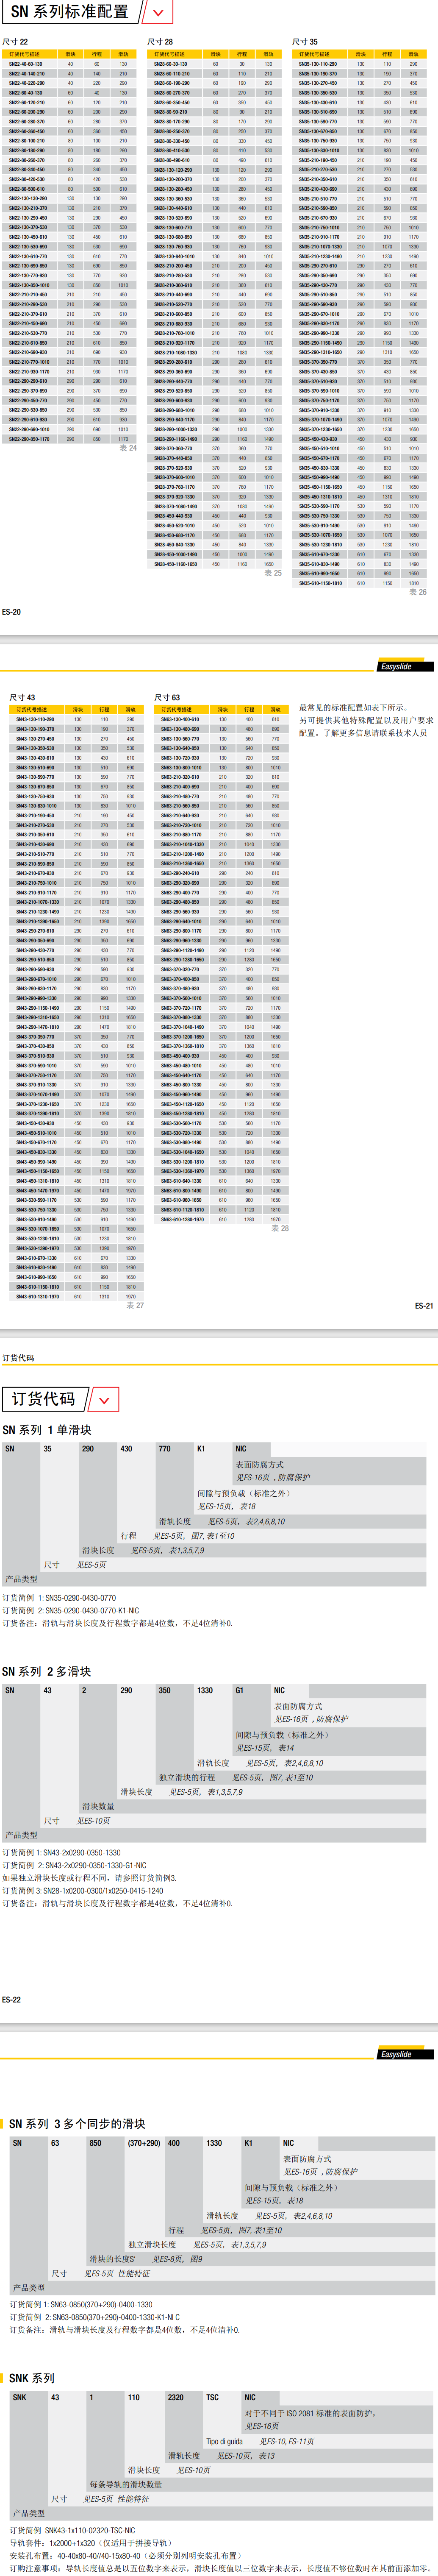Select the SN 系列标准配置 title text
The image size is (438, 2576).
pyautogui.click(x=69, y=12)
